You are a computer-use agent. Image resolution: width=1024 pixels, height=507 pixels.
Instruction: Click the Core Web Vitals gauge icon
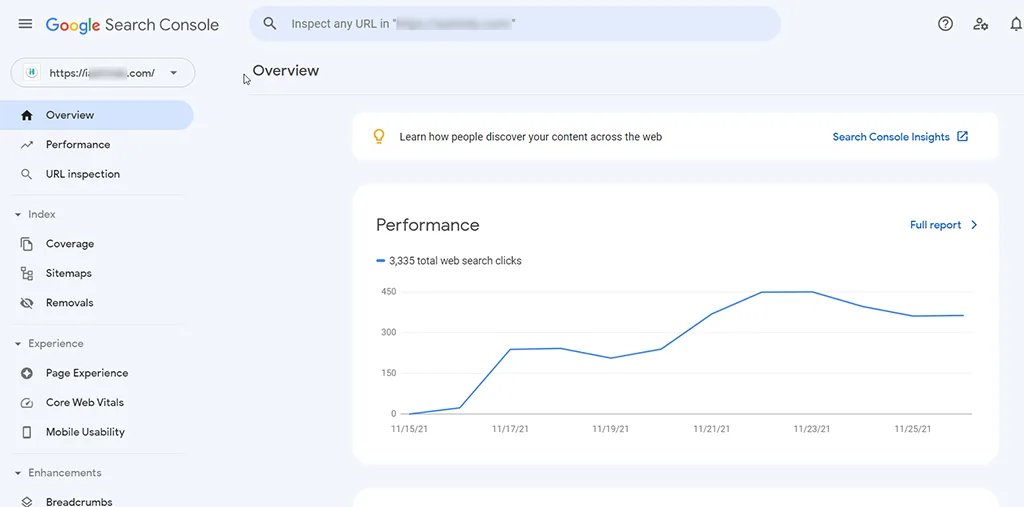27,402
